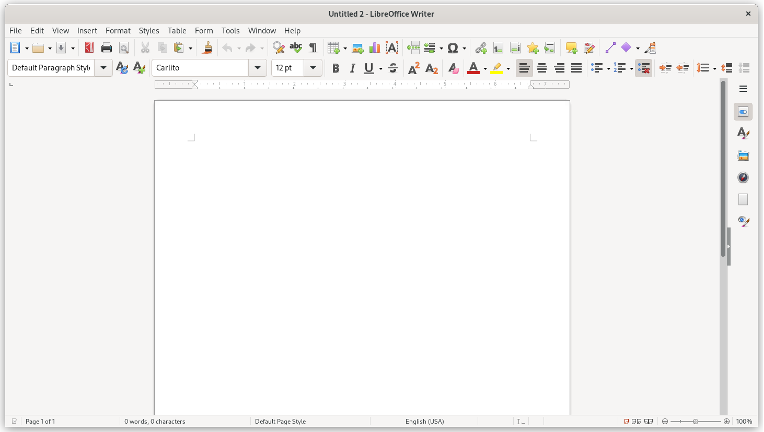764x432 pixels.
Task: Open the font name dropdown list
Action: (x=257, y=68)
